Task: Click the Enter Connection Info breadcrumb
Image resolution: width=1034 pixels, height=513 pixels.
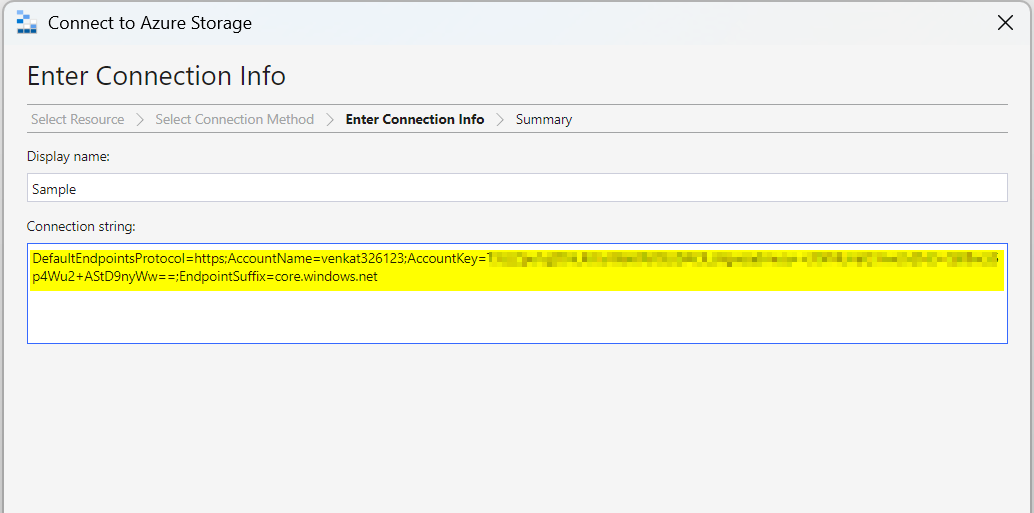Action: pos(415,119)
